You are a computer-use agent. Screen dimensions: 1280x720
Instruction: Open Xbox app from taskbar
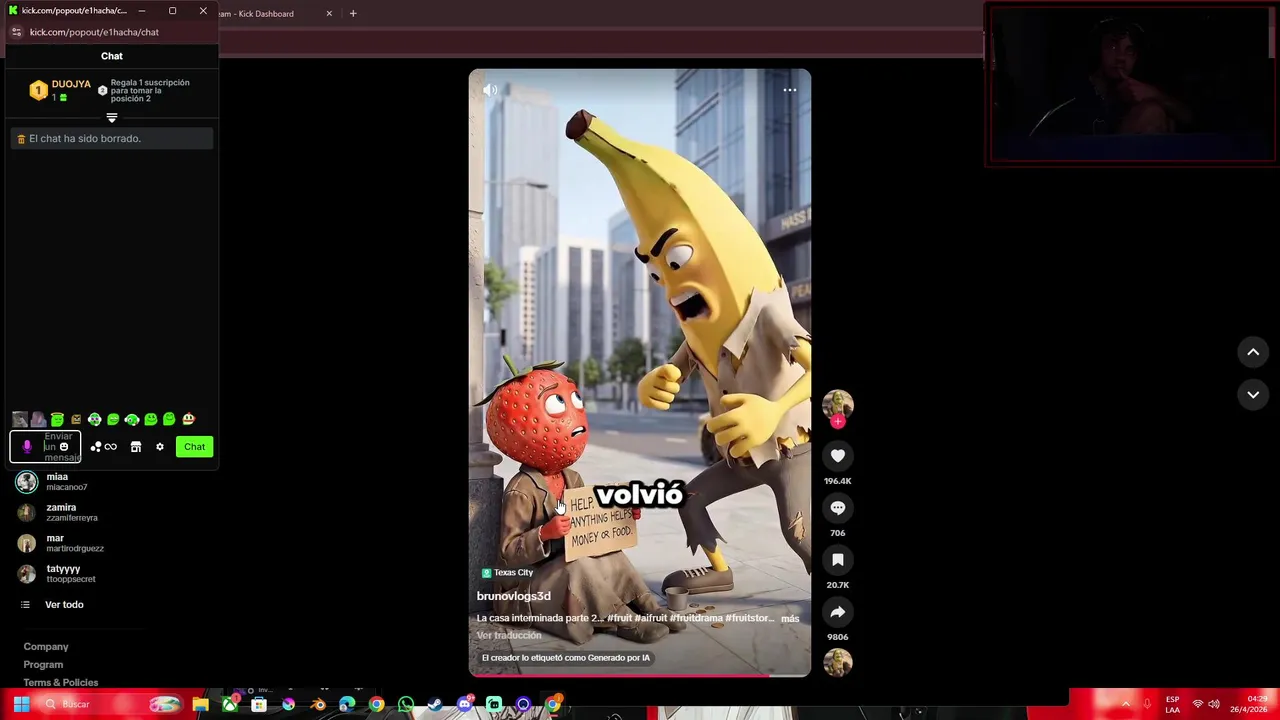click(230, 705)
